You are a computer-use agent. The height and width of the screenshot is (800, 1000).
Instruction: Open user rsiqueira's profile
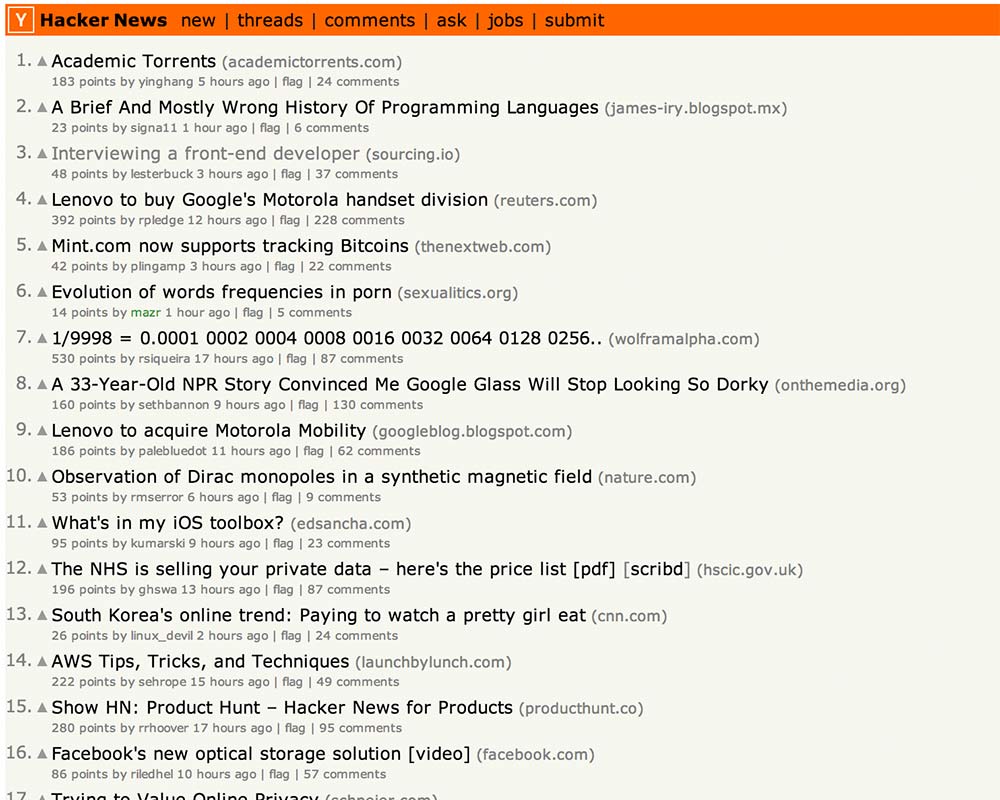coord(164,359)
